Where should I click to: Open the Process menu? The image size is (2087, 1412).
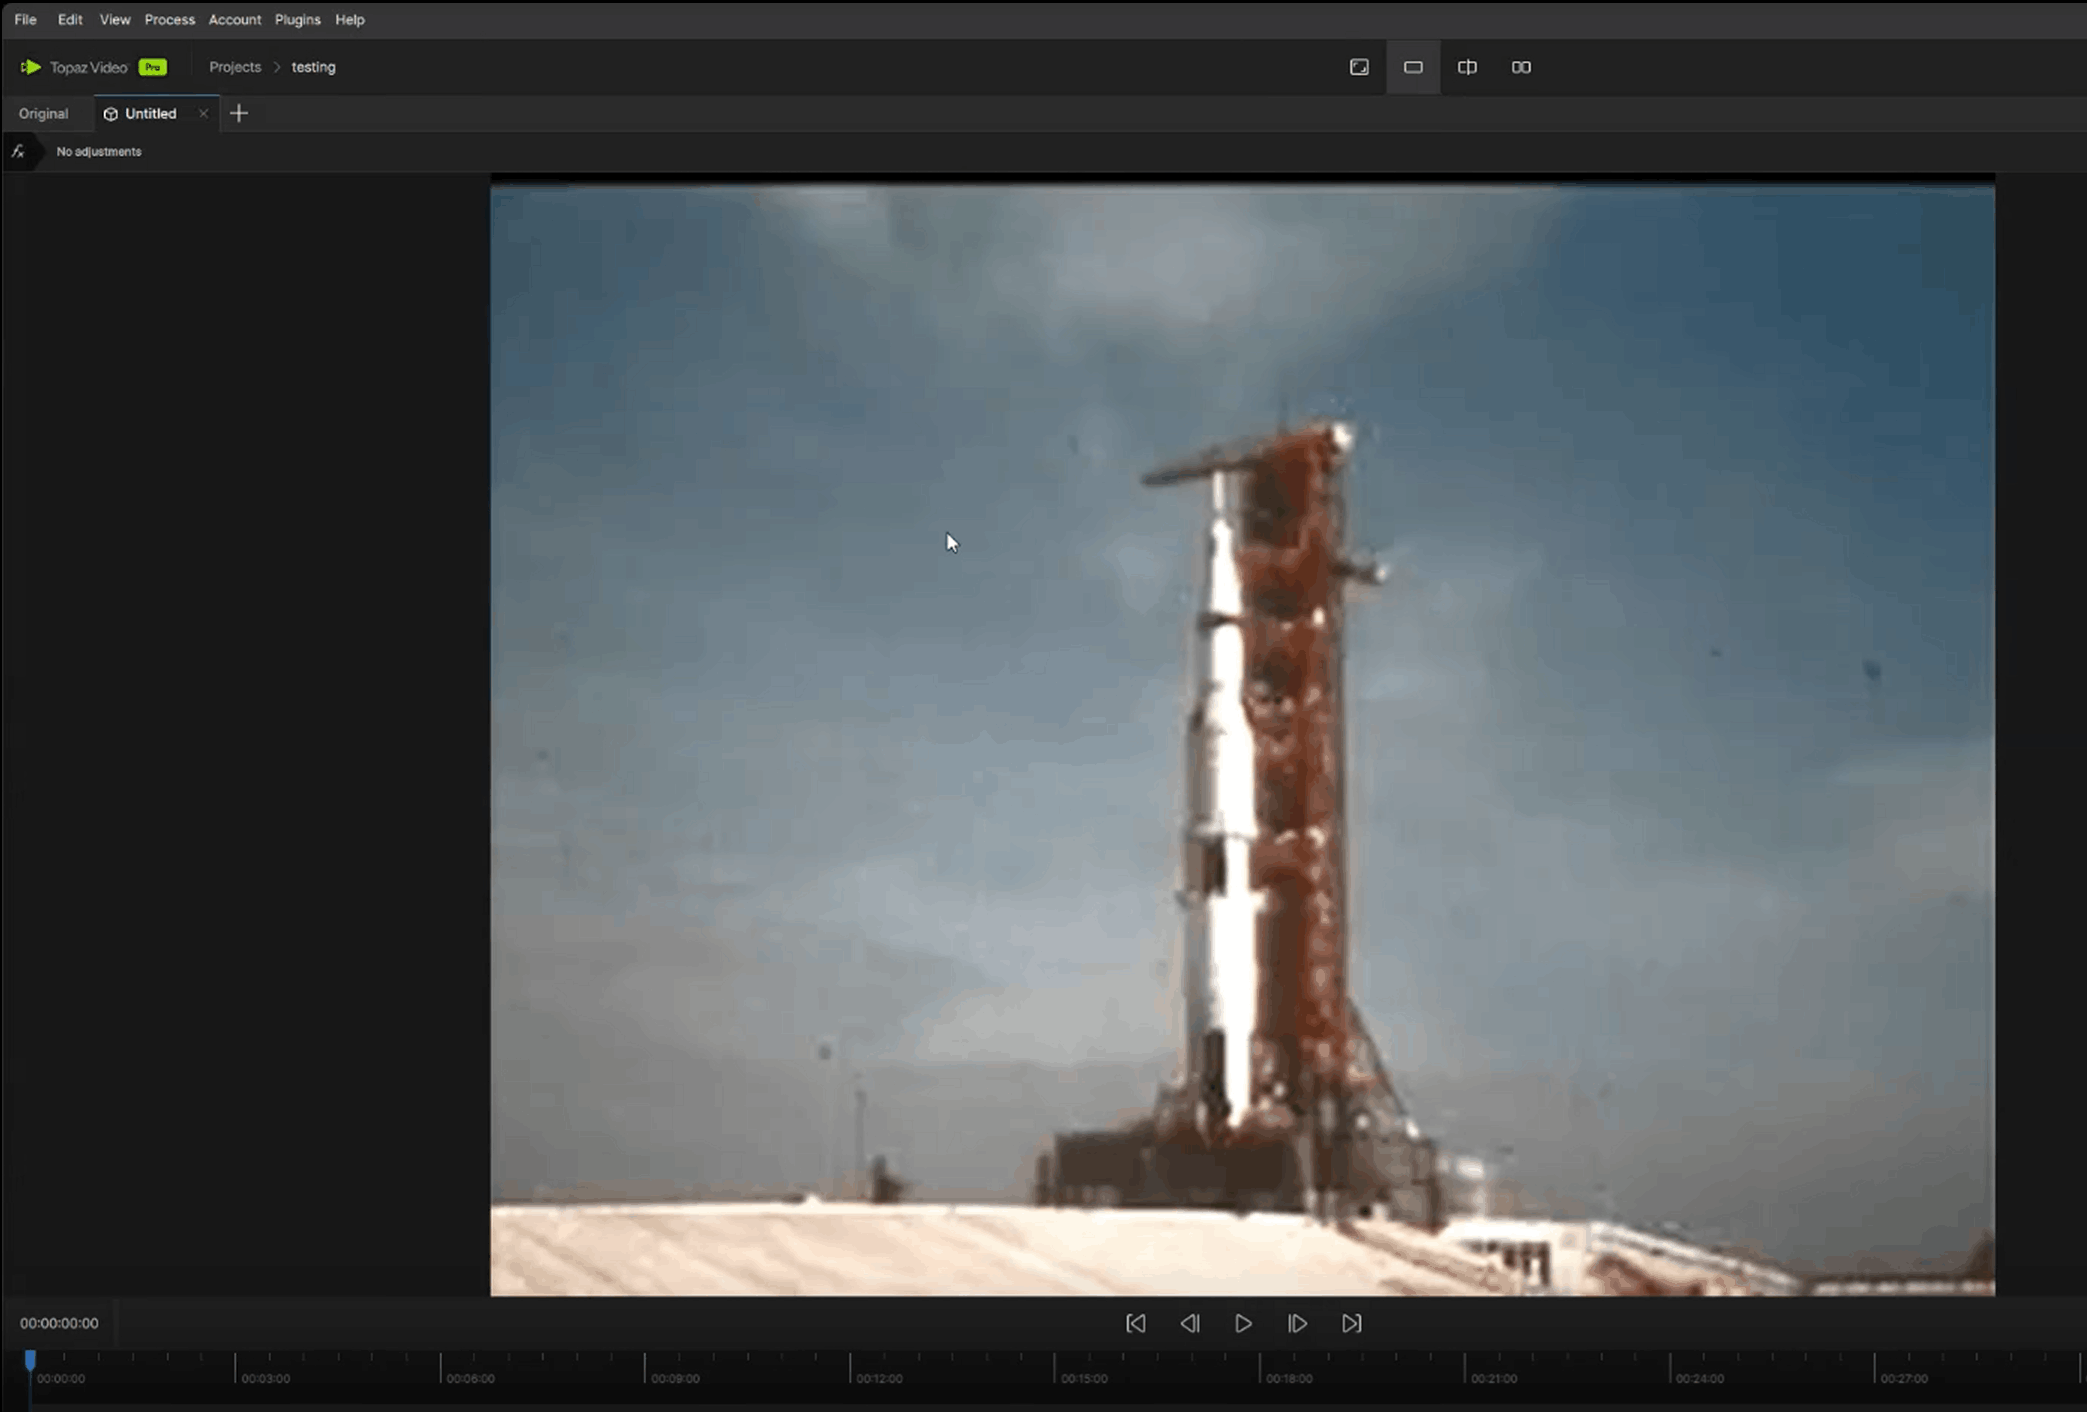click(169, 19)
